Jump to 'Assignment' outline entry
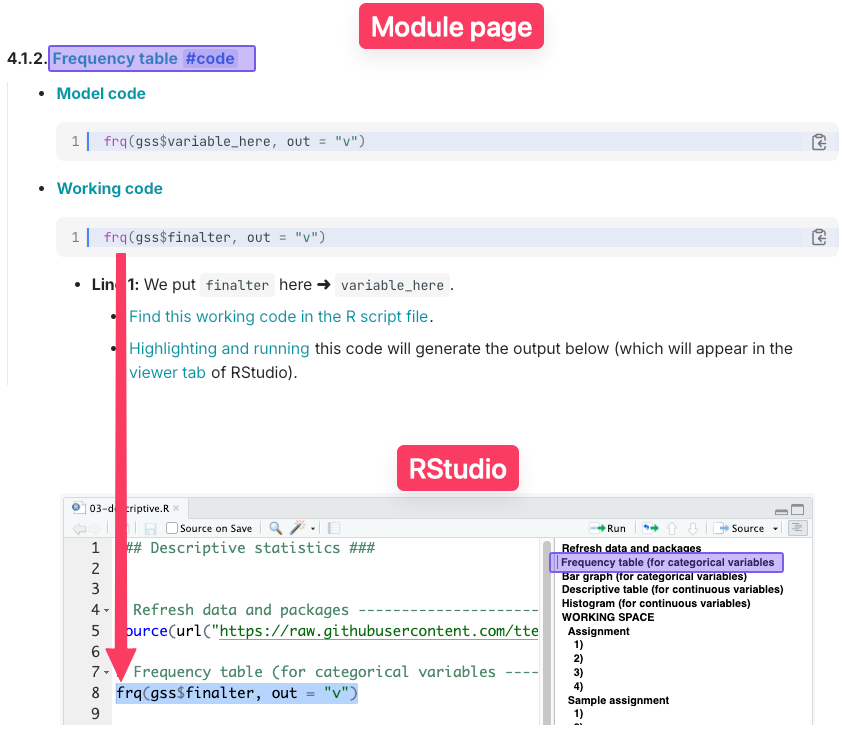842x730 pixels. click(x=598, y=631)
